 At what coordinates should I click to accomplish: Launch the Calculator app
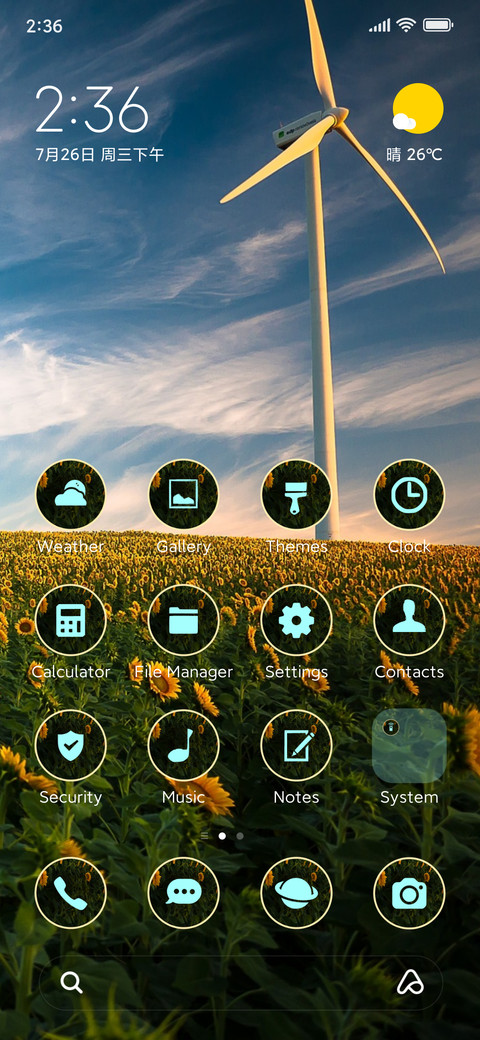coord(70,620)
